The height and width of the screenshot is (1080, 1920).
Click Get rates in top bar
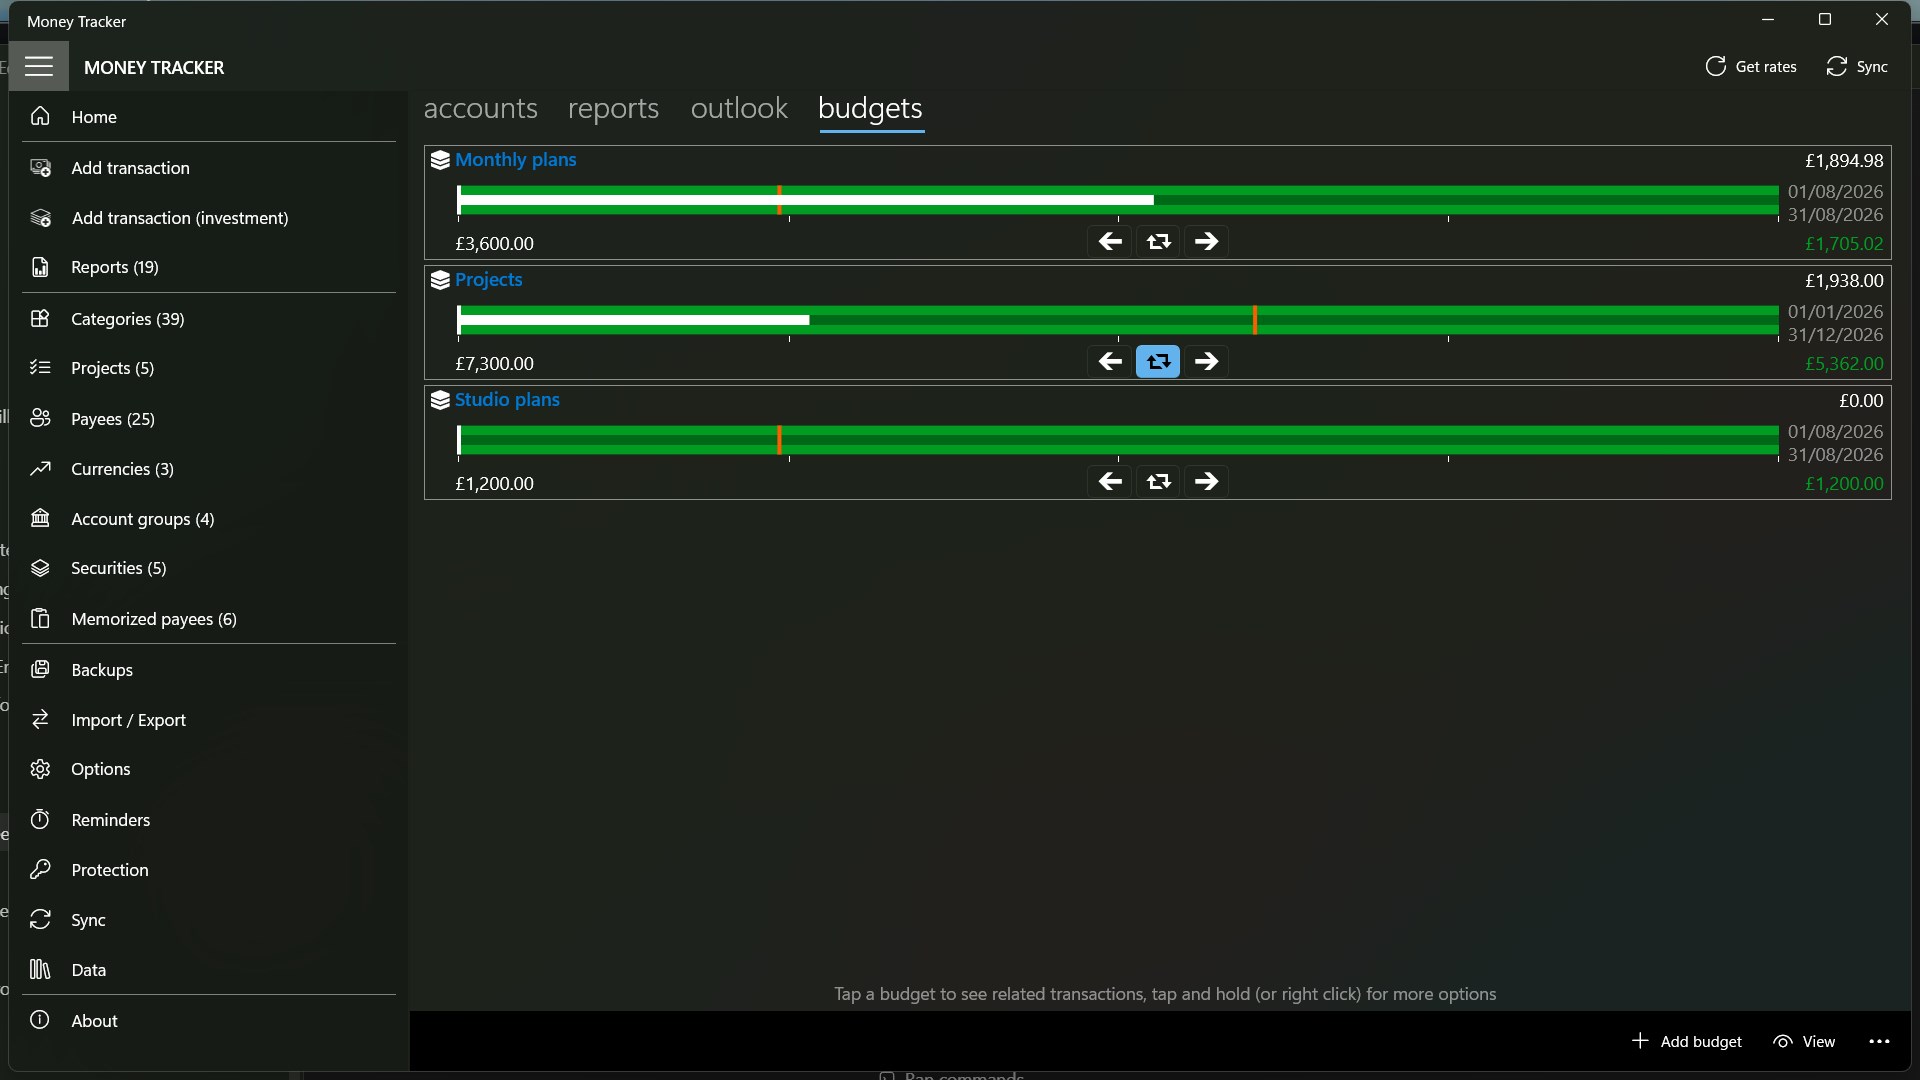(1751, 67)
